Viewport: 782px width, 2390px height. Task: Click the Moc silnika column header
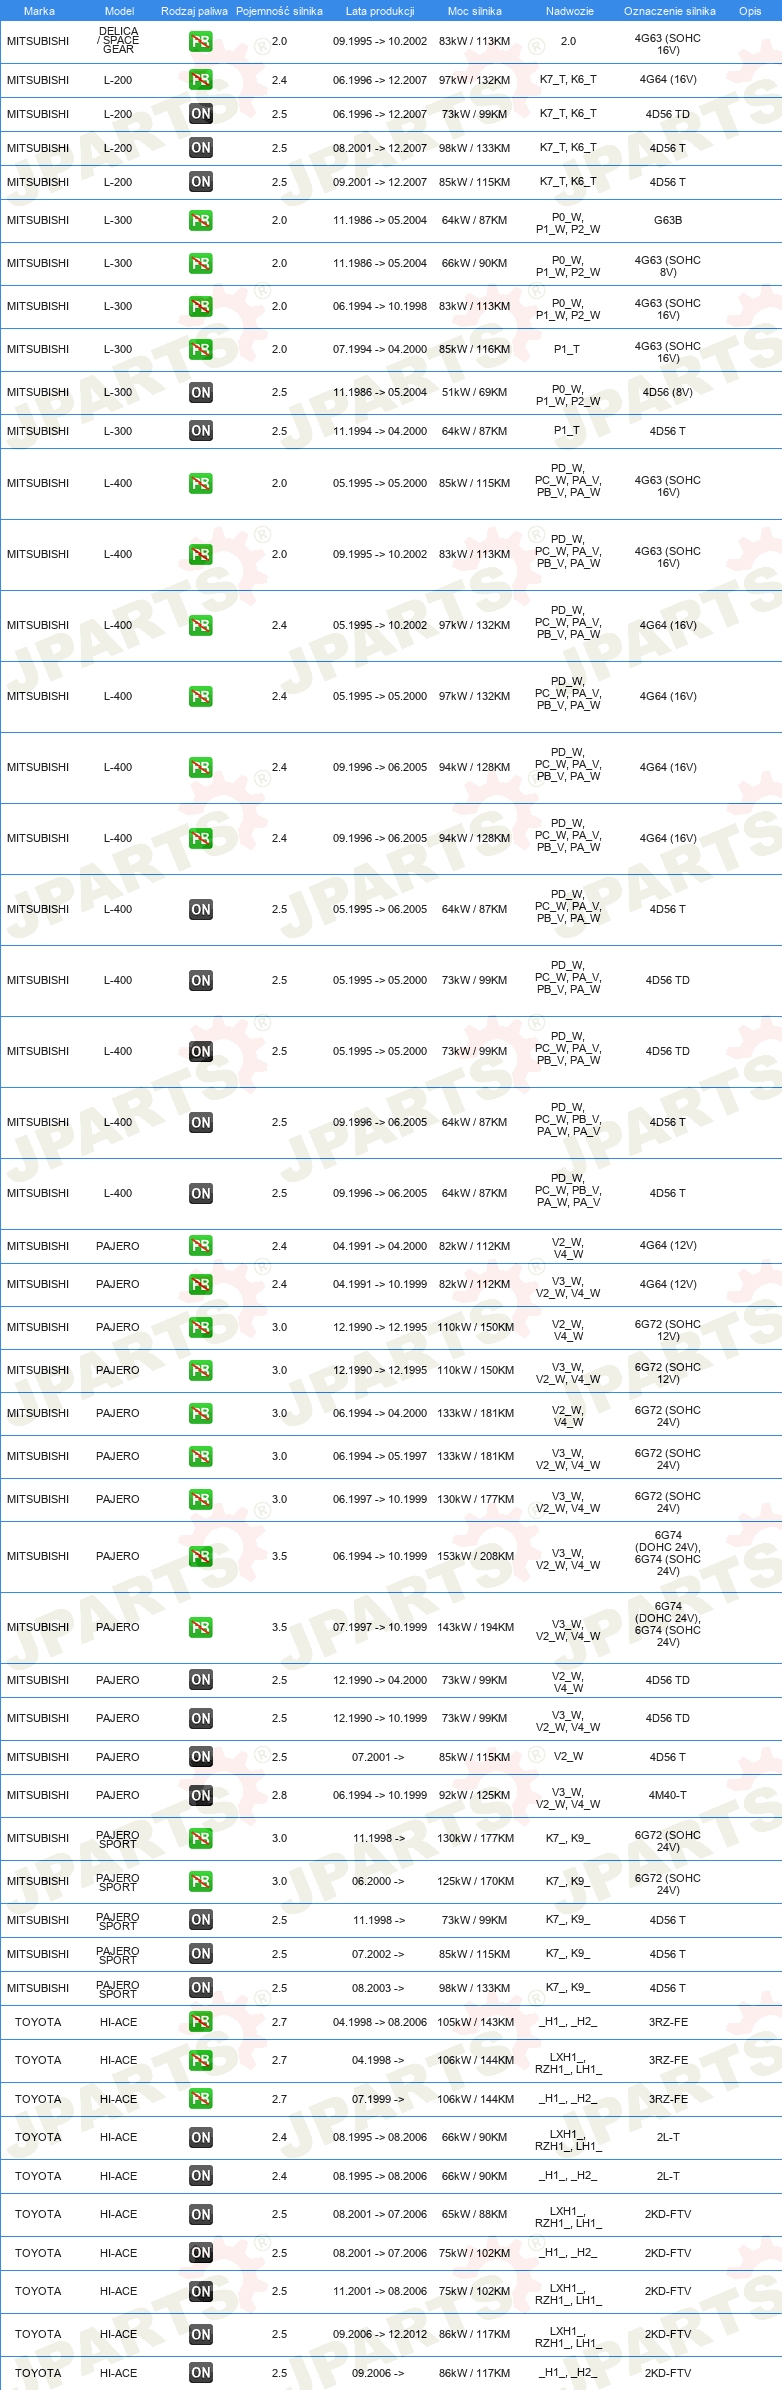(x=475, y=11)
